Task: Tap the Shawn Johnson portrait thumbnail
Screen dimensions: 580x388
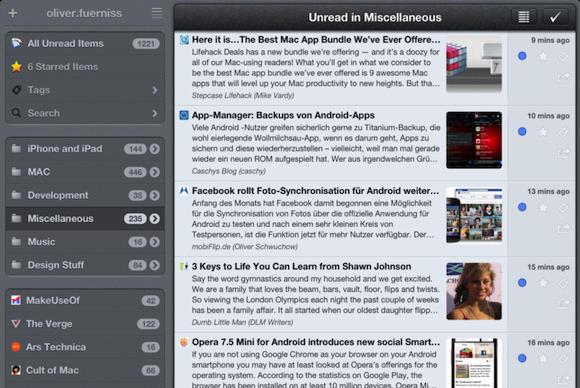Action: [474, 291]
